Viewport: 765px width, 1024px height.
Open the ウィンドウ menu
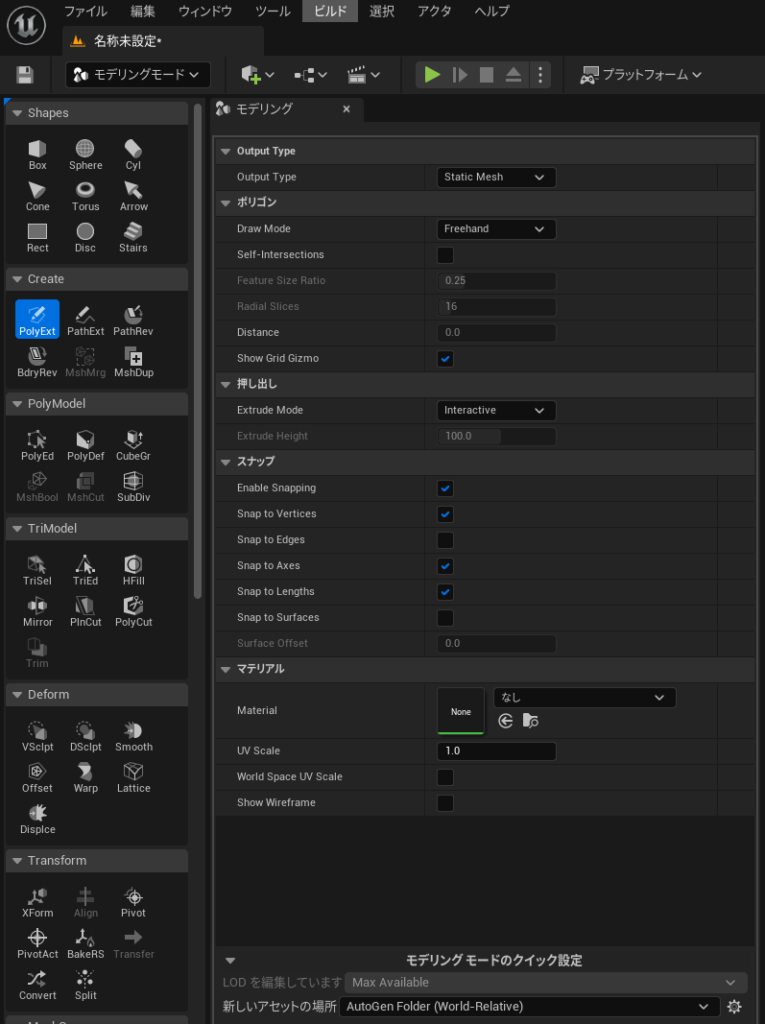pyautogui.click(x=205, y=11)
